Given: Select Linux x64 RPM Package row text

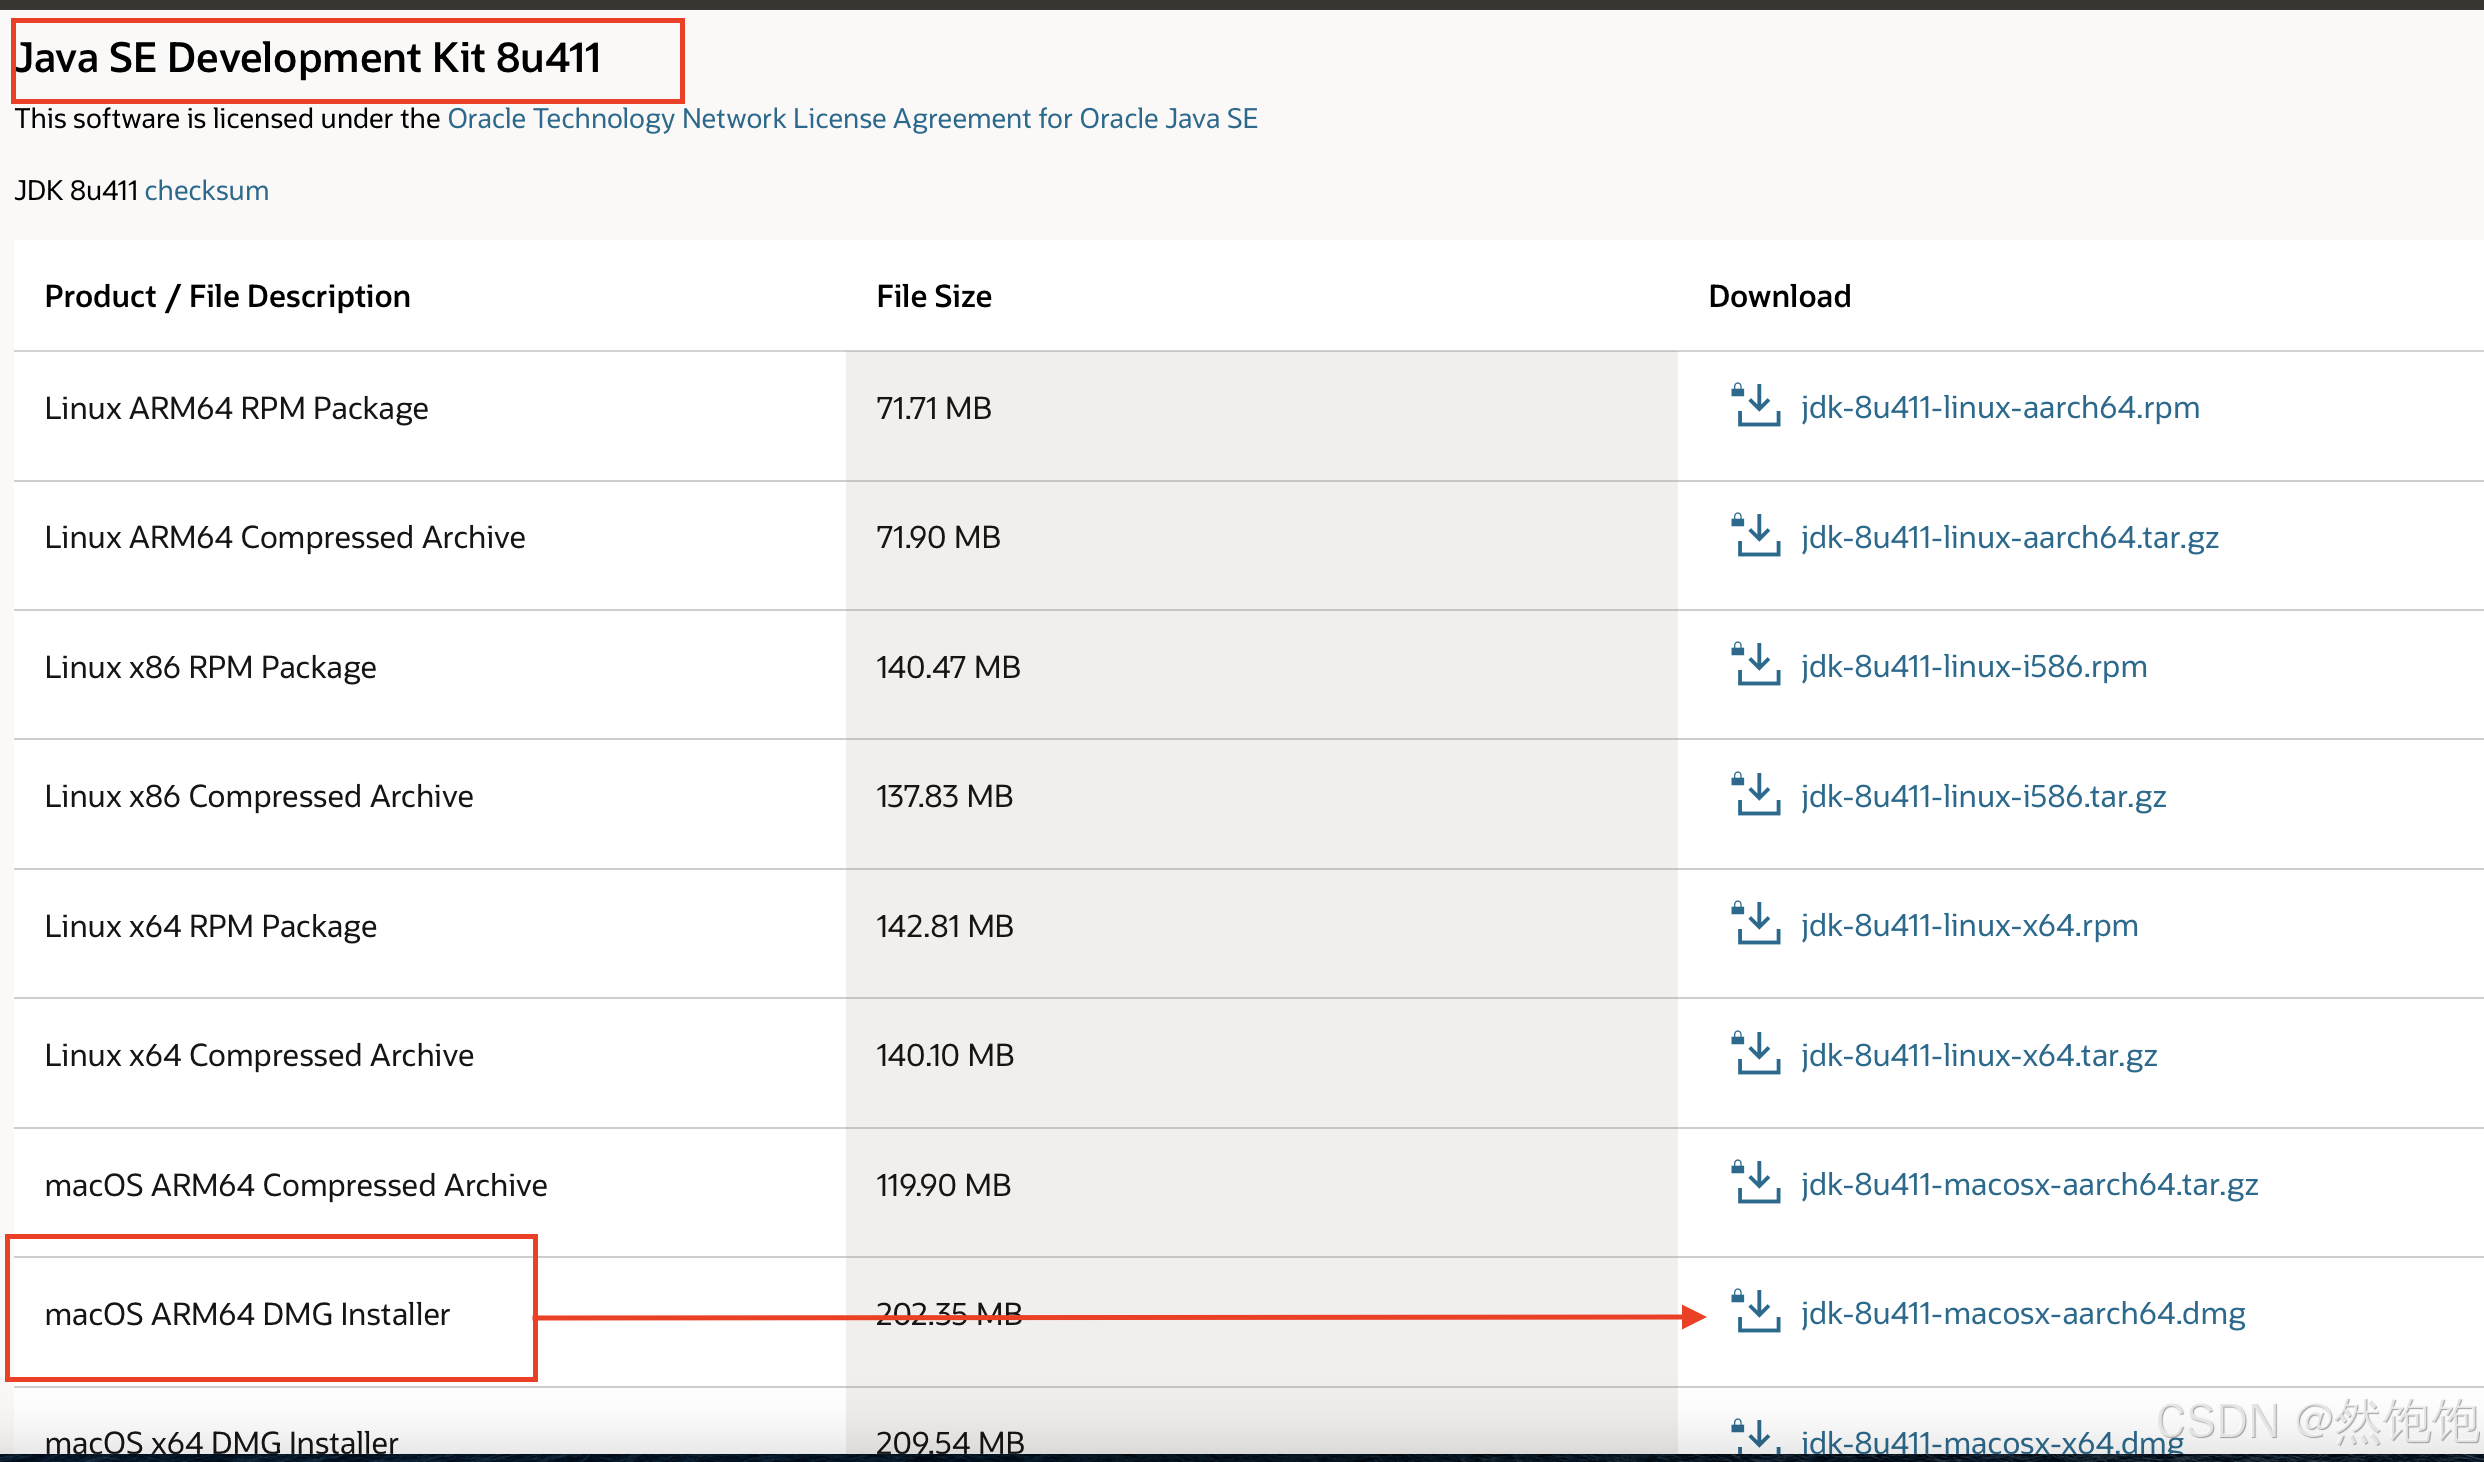Looking at the screenshot, I should coord(211,926).
